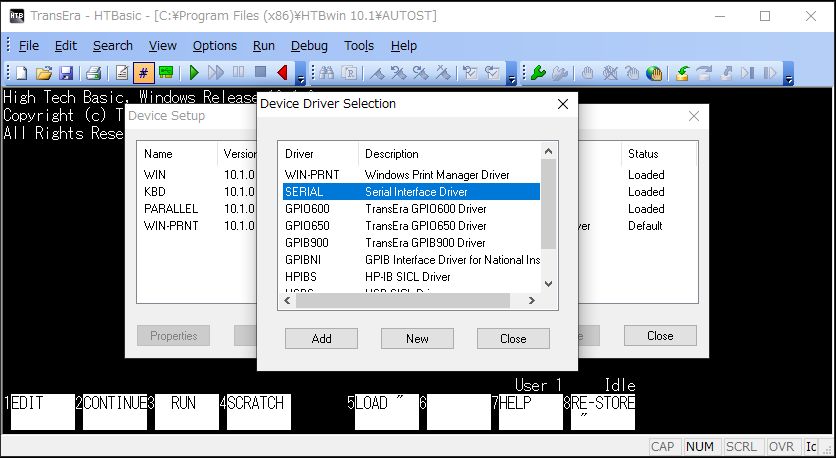The width and height of the screenshot is (836, 458).
Task: Click the EDIT softkey
Action: click(x=43, y=412)
